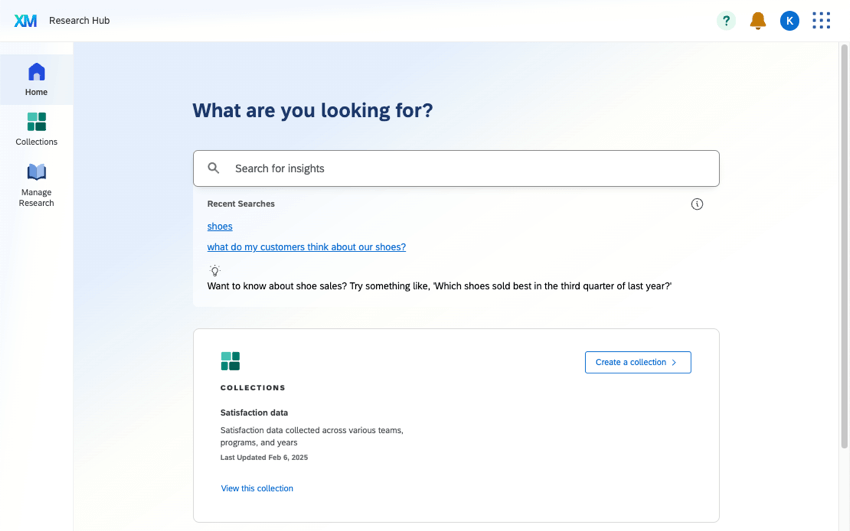Open the app switcher grid icon

(x=821, y=21)
